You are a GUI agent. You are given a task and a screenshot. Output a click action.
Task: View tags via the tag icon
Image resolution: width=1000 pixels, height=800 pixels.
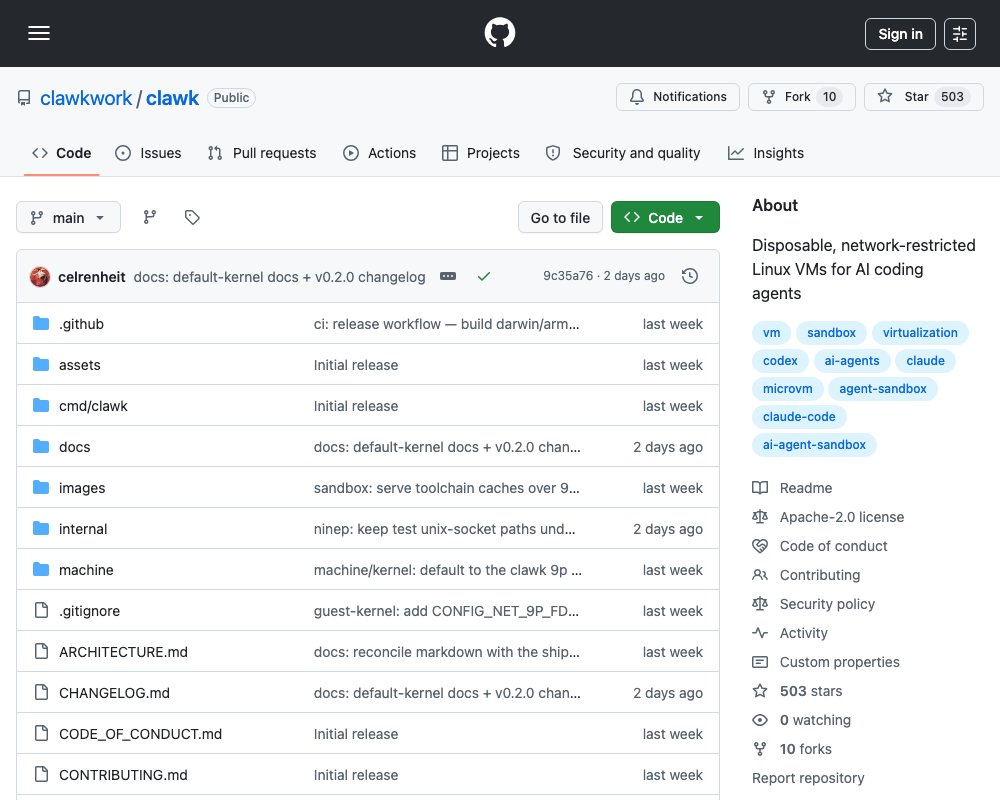tap(192, 218)
